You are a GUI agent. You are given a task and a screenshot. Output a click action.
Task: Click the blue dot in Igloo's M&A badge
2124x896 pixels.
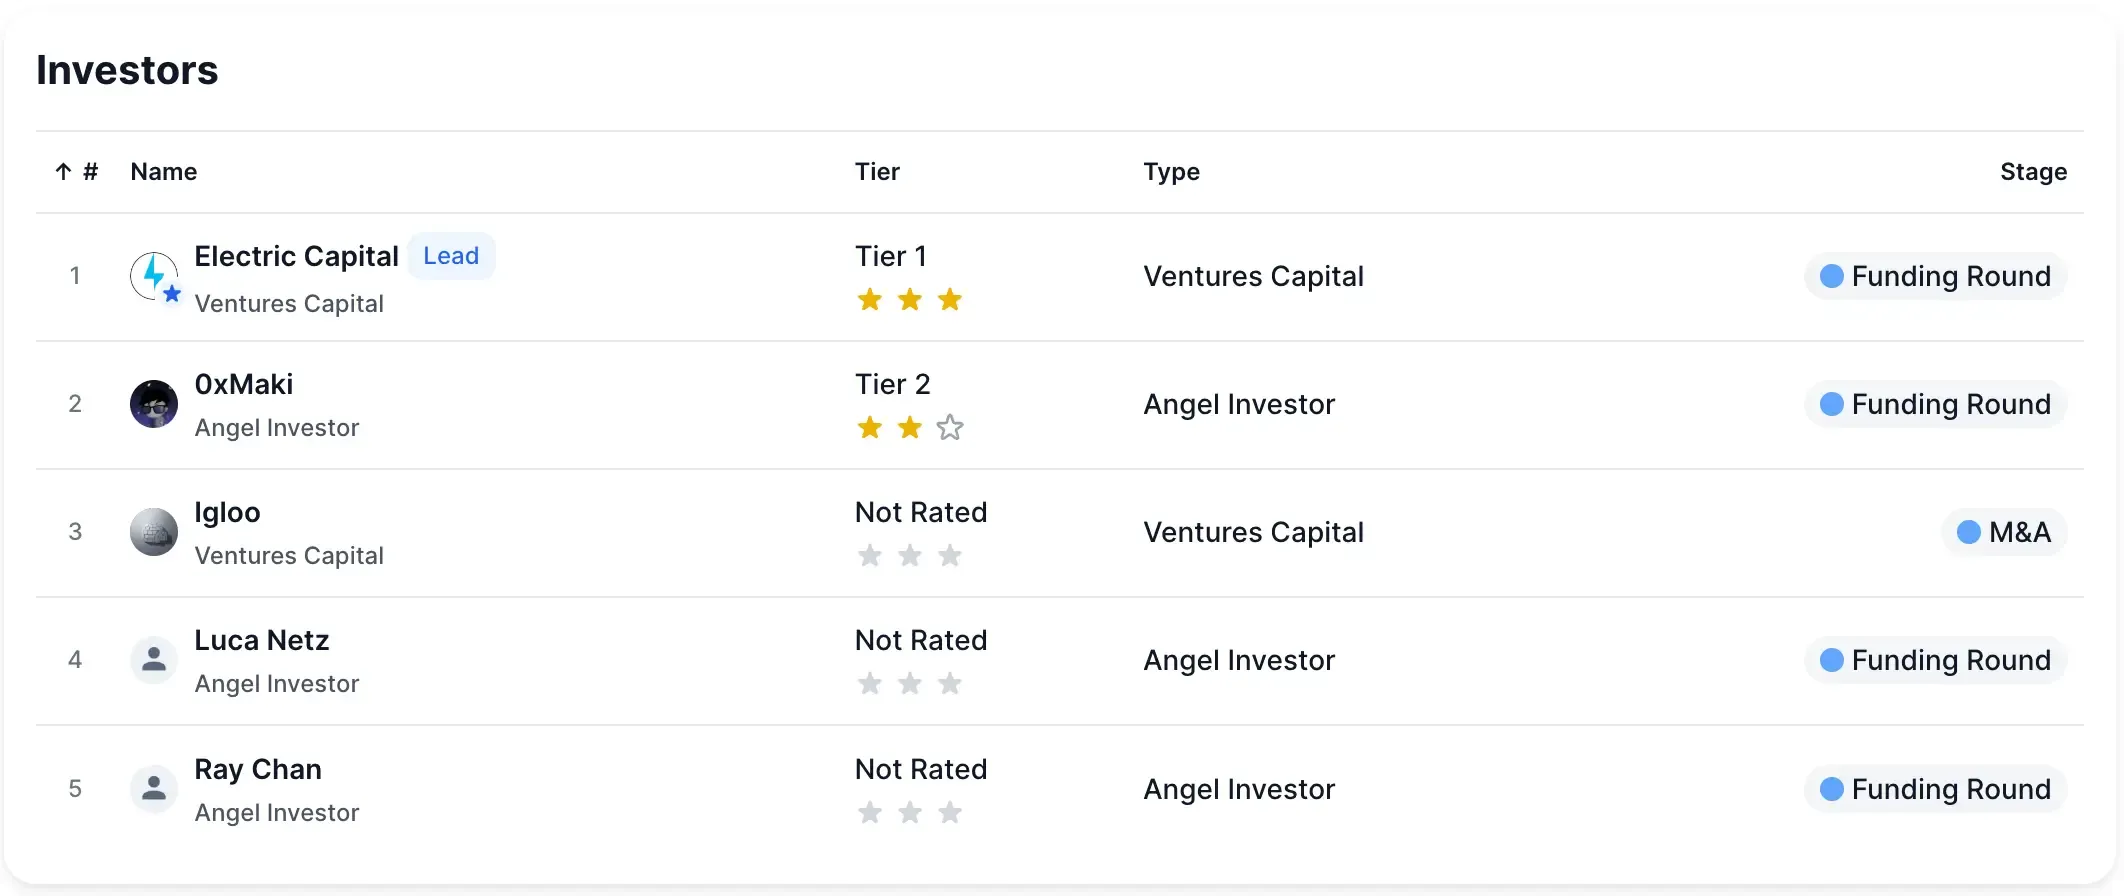(x=1968, y=532)
